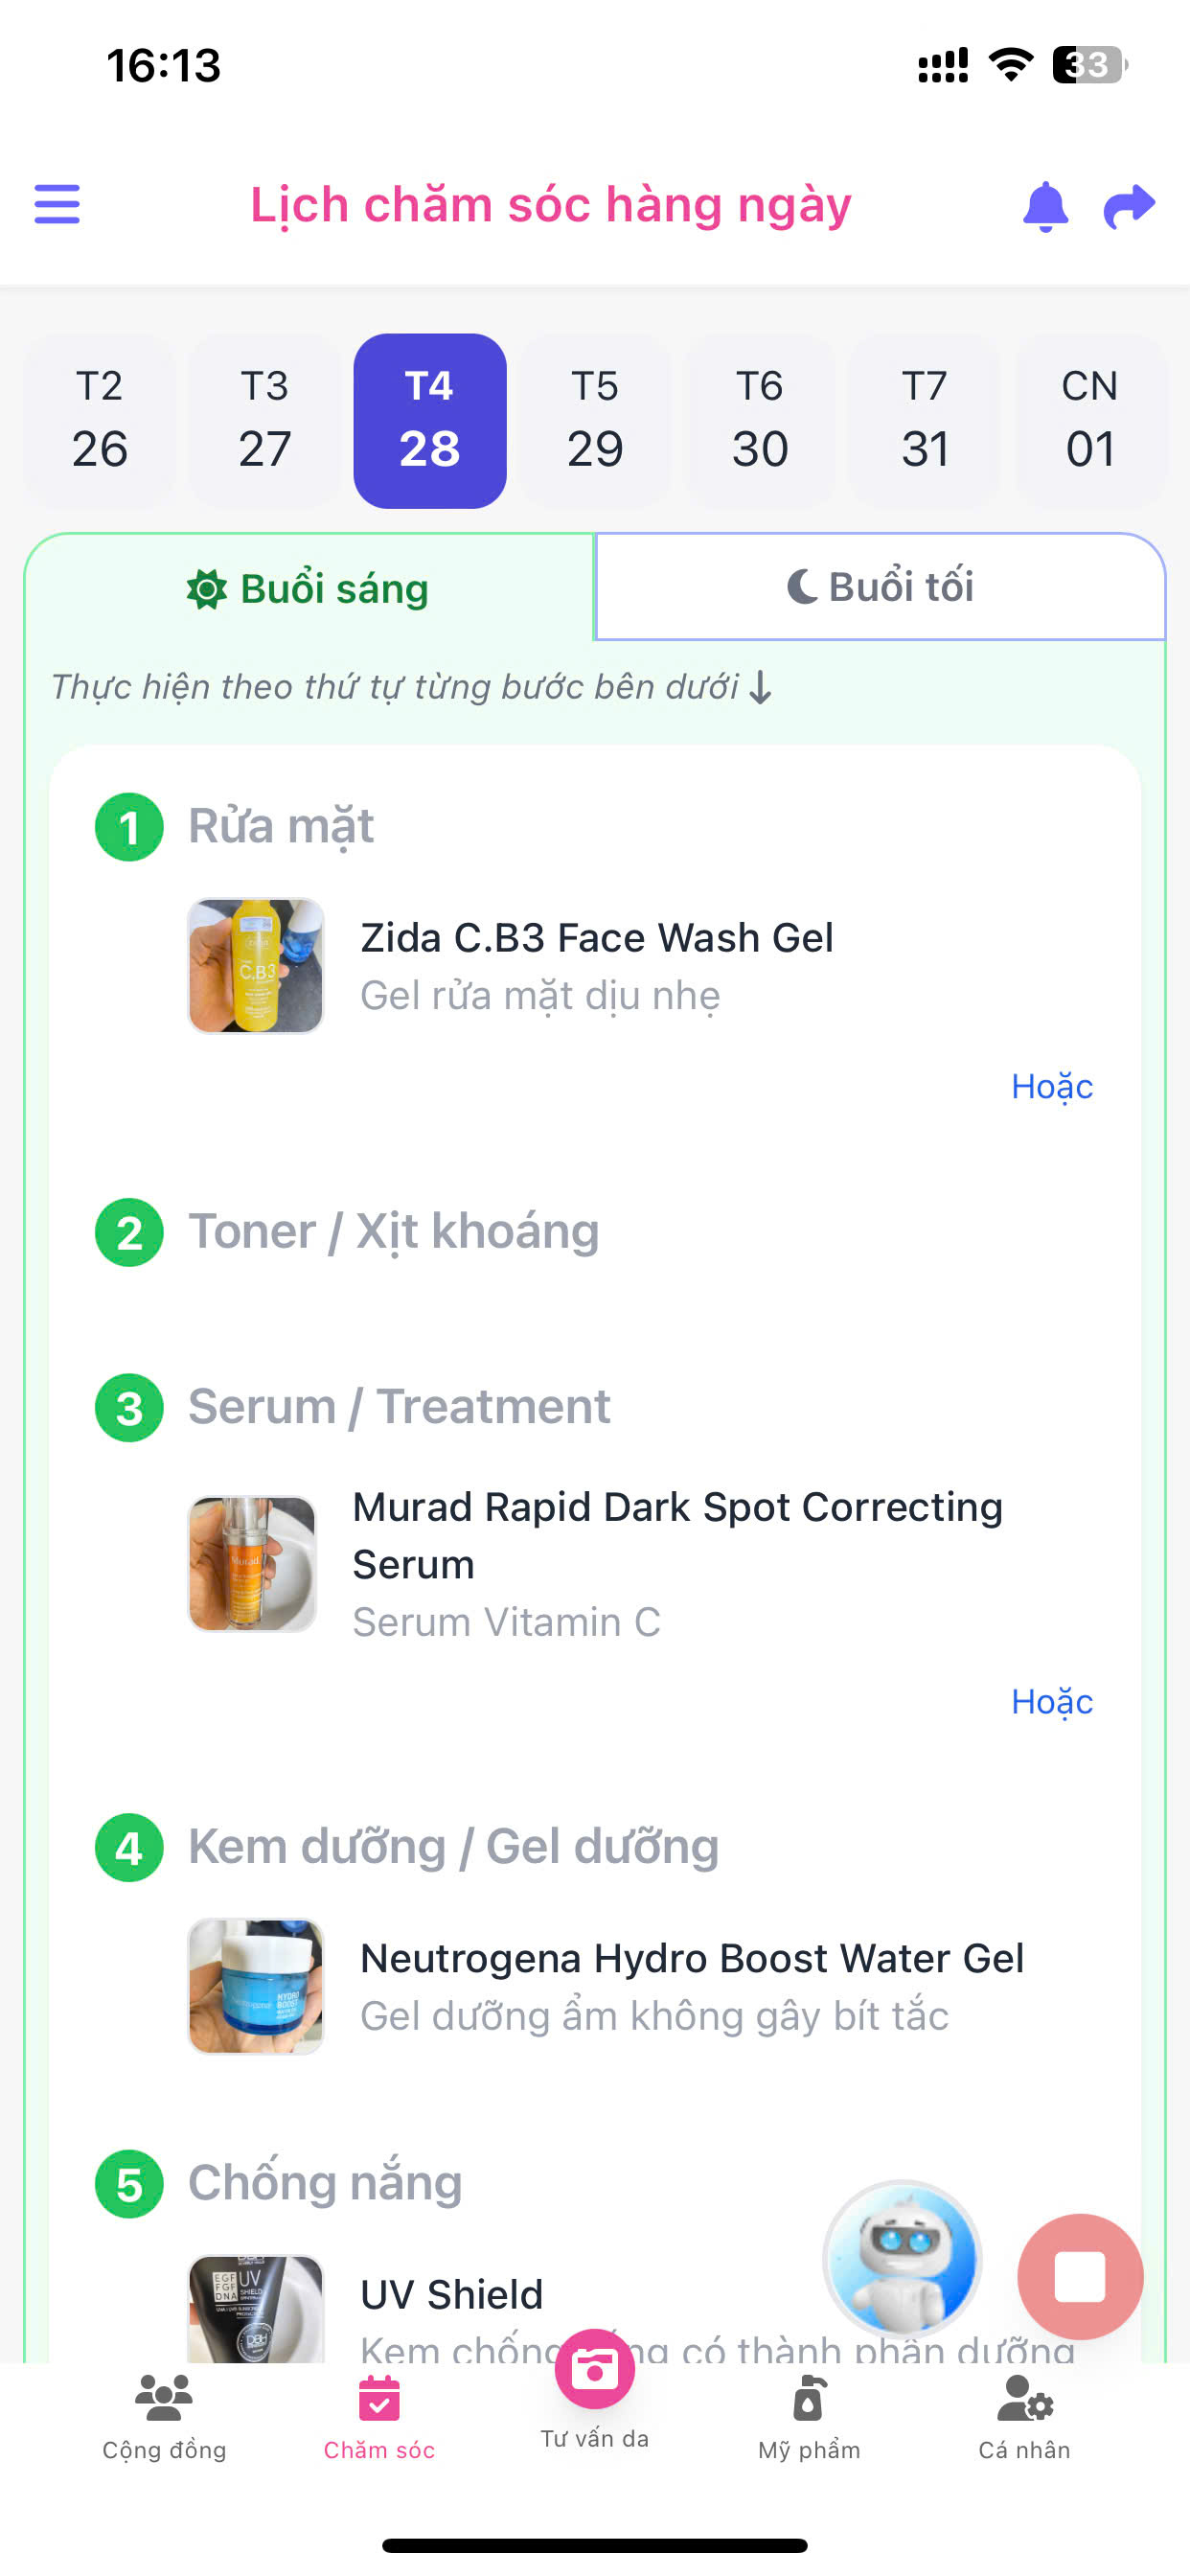This screenshot has width=1190, height=2576.
Task: Select the Chăm sóc bottom tab
Action: coord(379,2417)
